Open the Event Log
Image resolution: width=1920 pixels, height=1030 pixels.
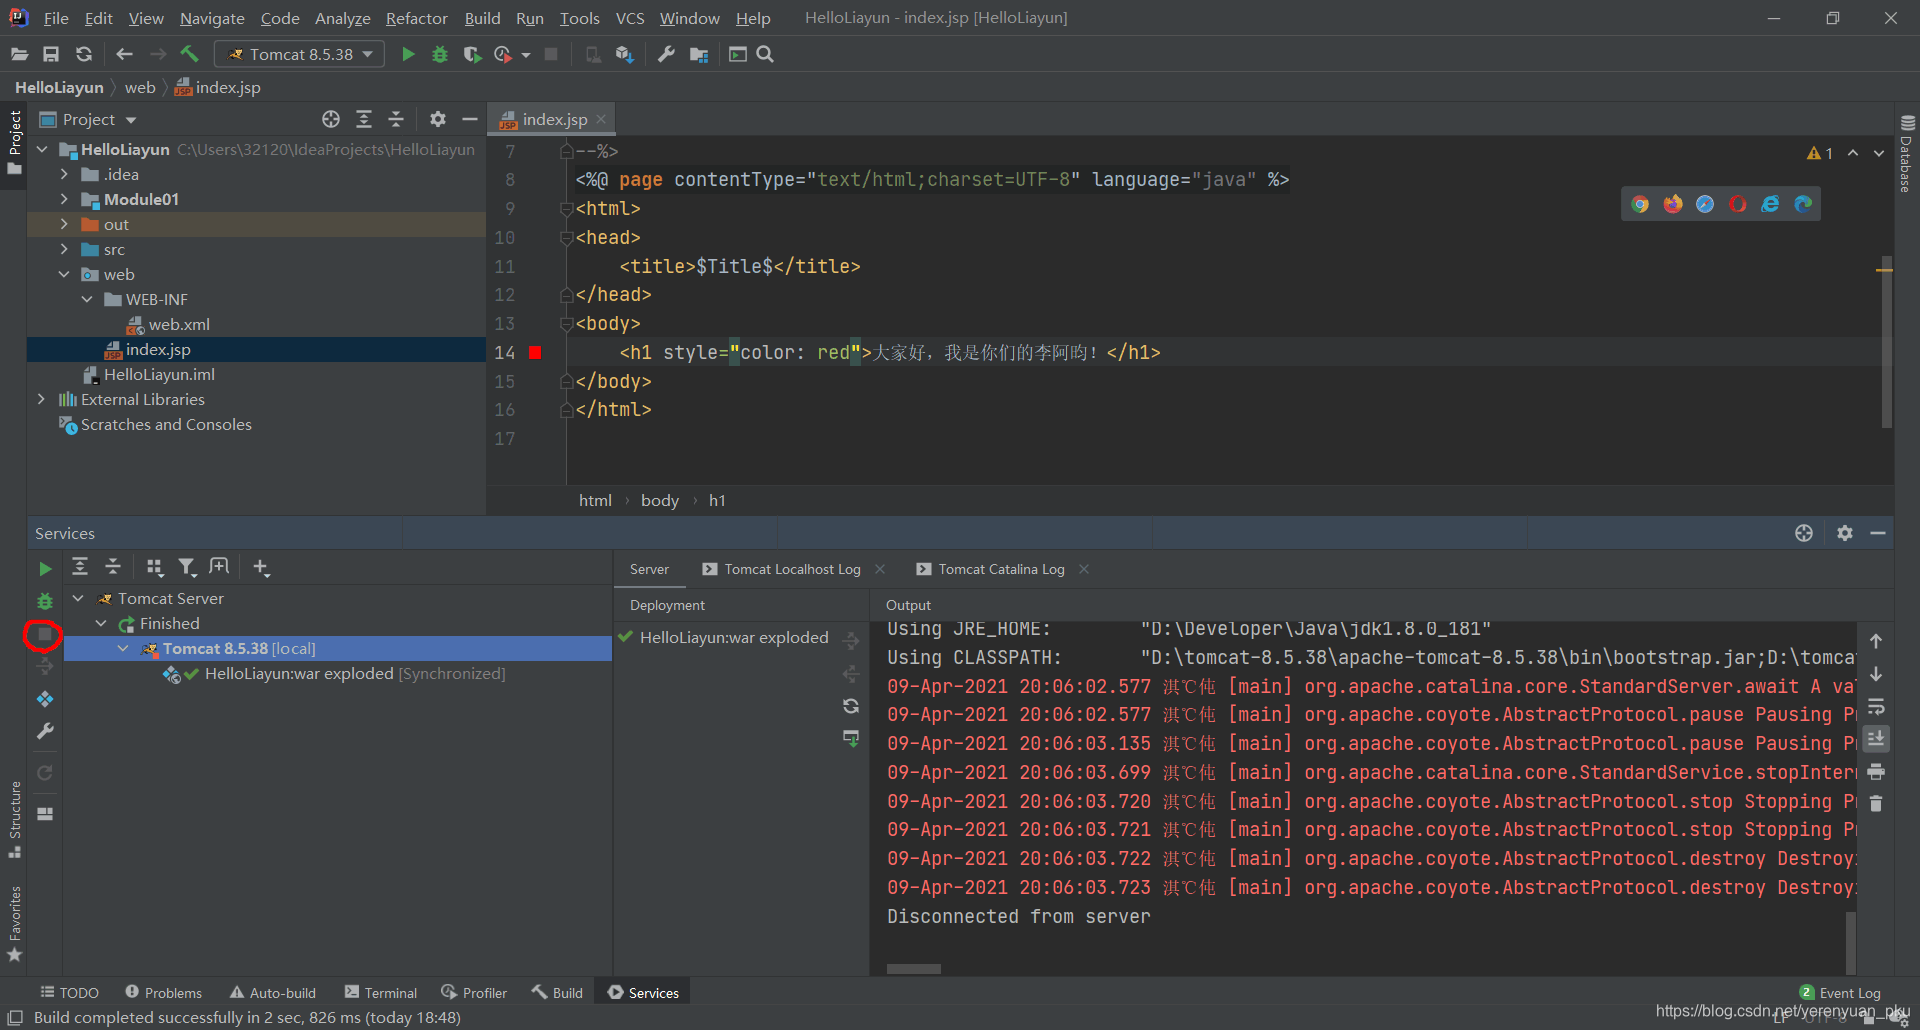click(x=1840, y=992)
